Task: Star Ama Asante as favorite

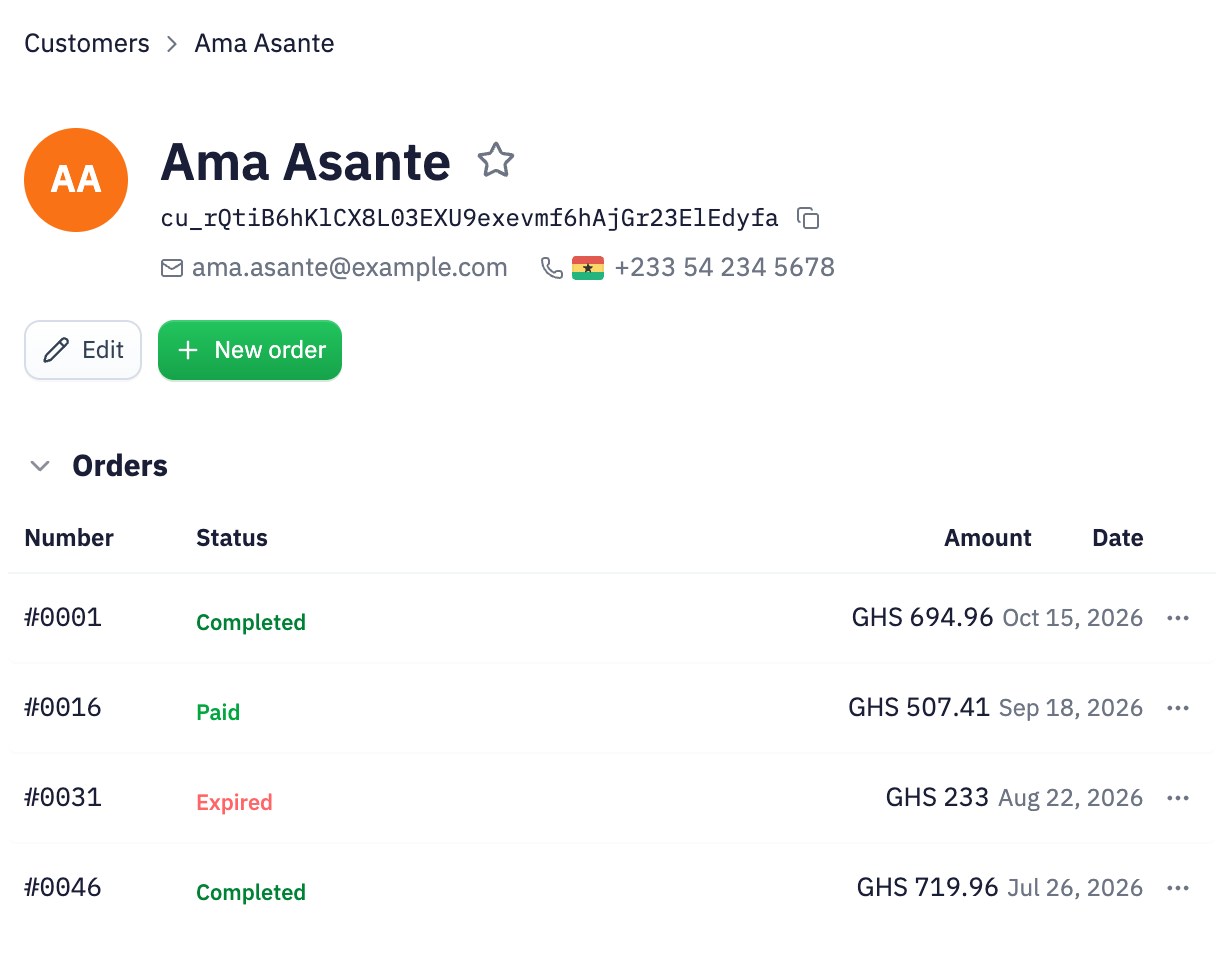Action: pos(495,160)
